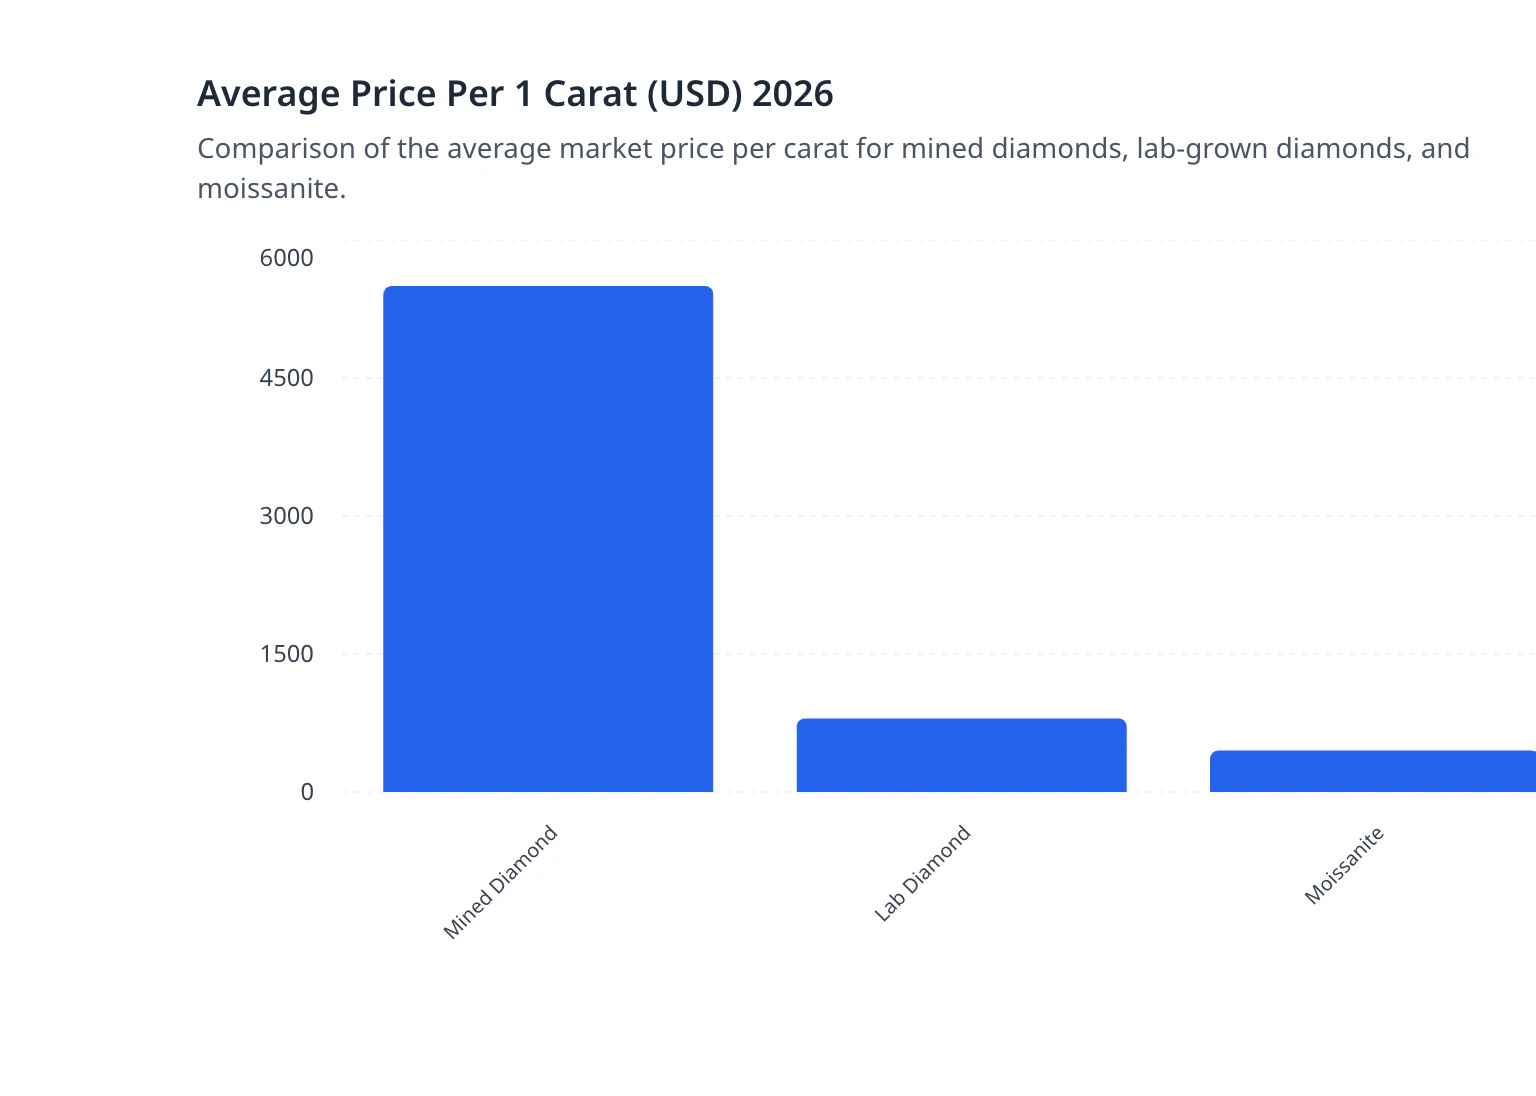Click the 3000 y-axis label

(284, 516)
